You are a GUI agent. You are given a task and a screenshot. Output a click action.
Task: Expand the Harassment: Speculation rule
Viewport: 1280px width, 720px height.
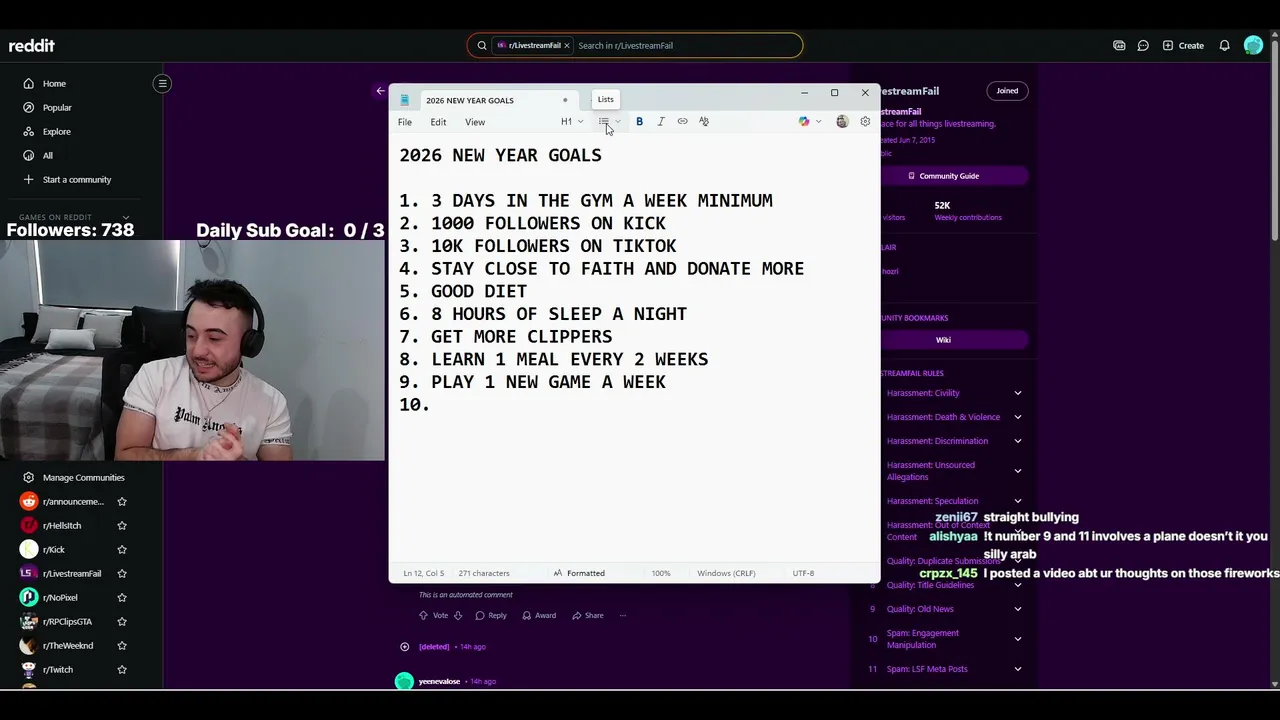point(1018,501)
